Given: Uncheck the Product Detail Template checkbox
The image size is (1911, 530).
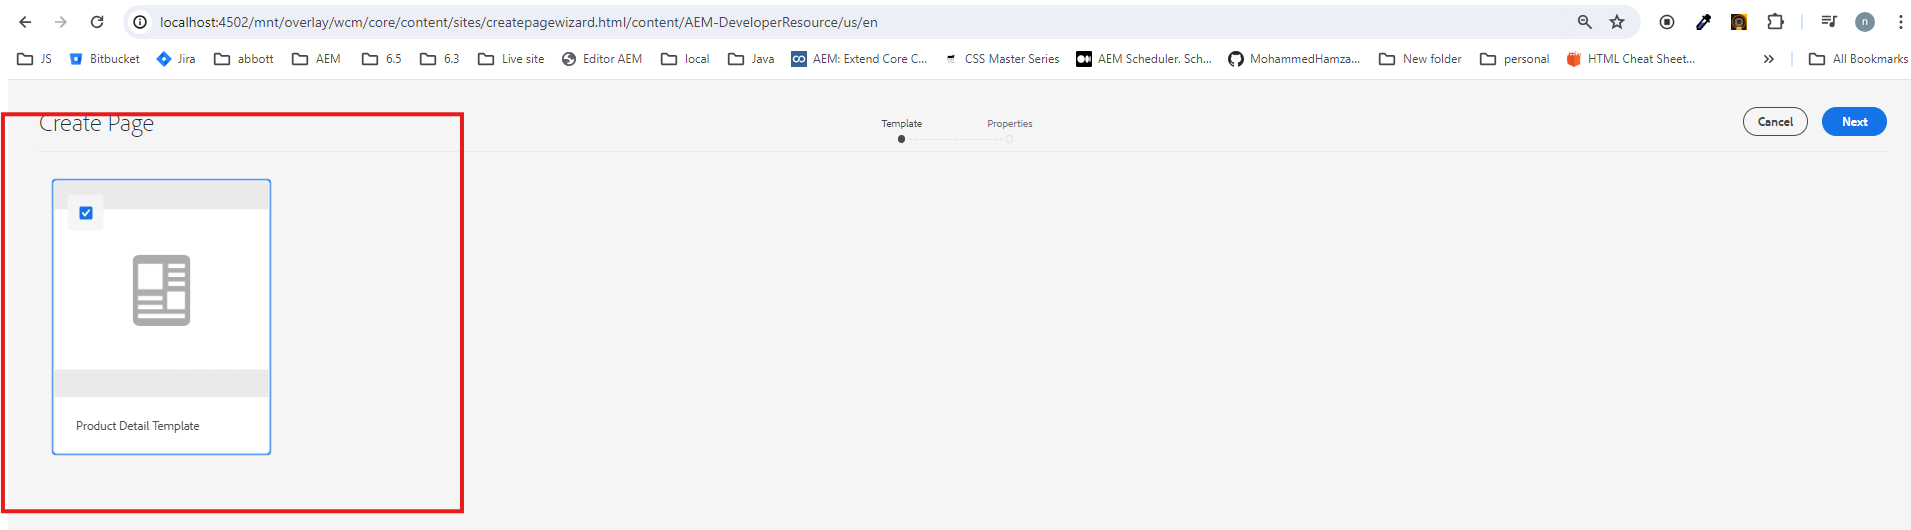Looking at the screenshot, I should click(x=86, y=213).
